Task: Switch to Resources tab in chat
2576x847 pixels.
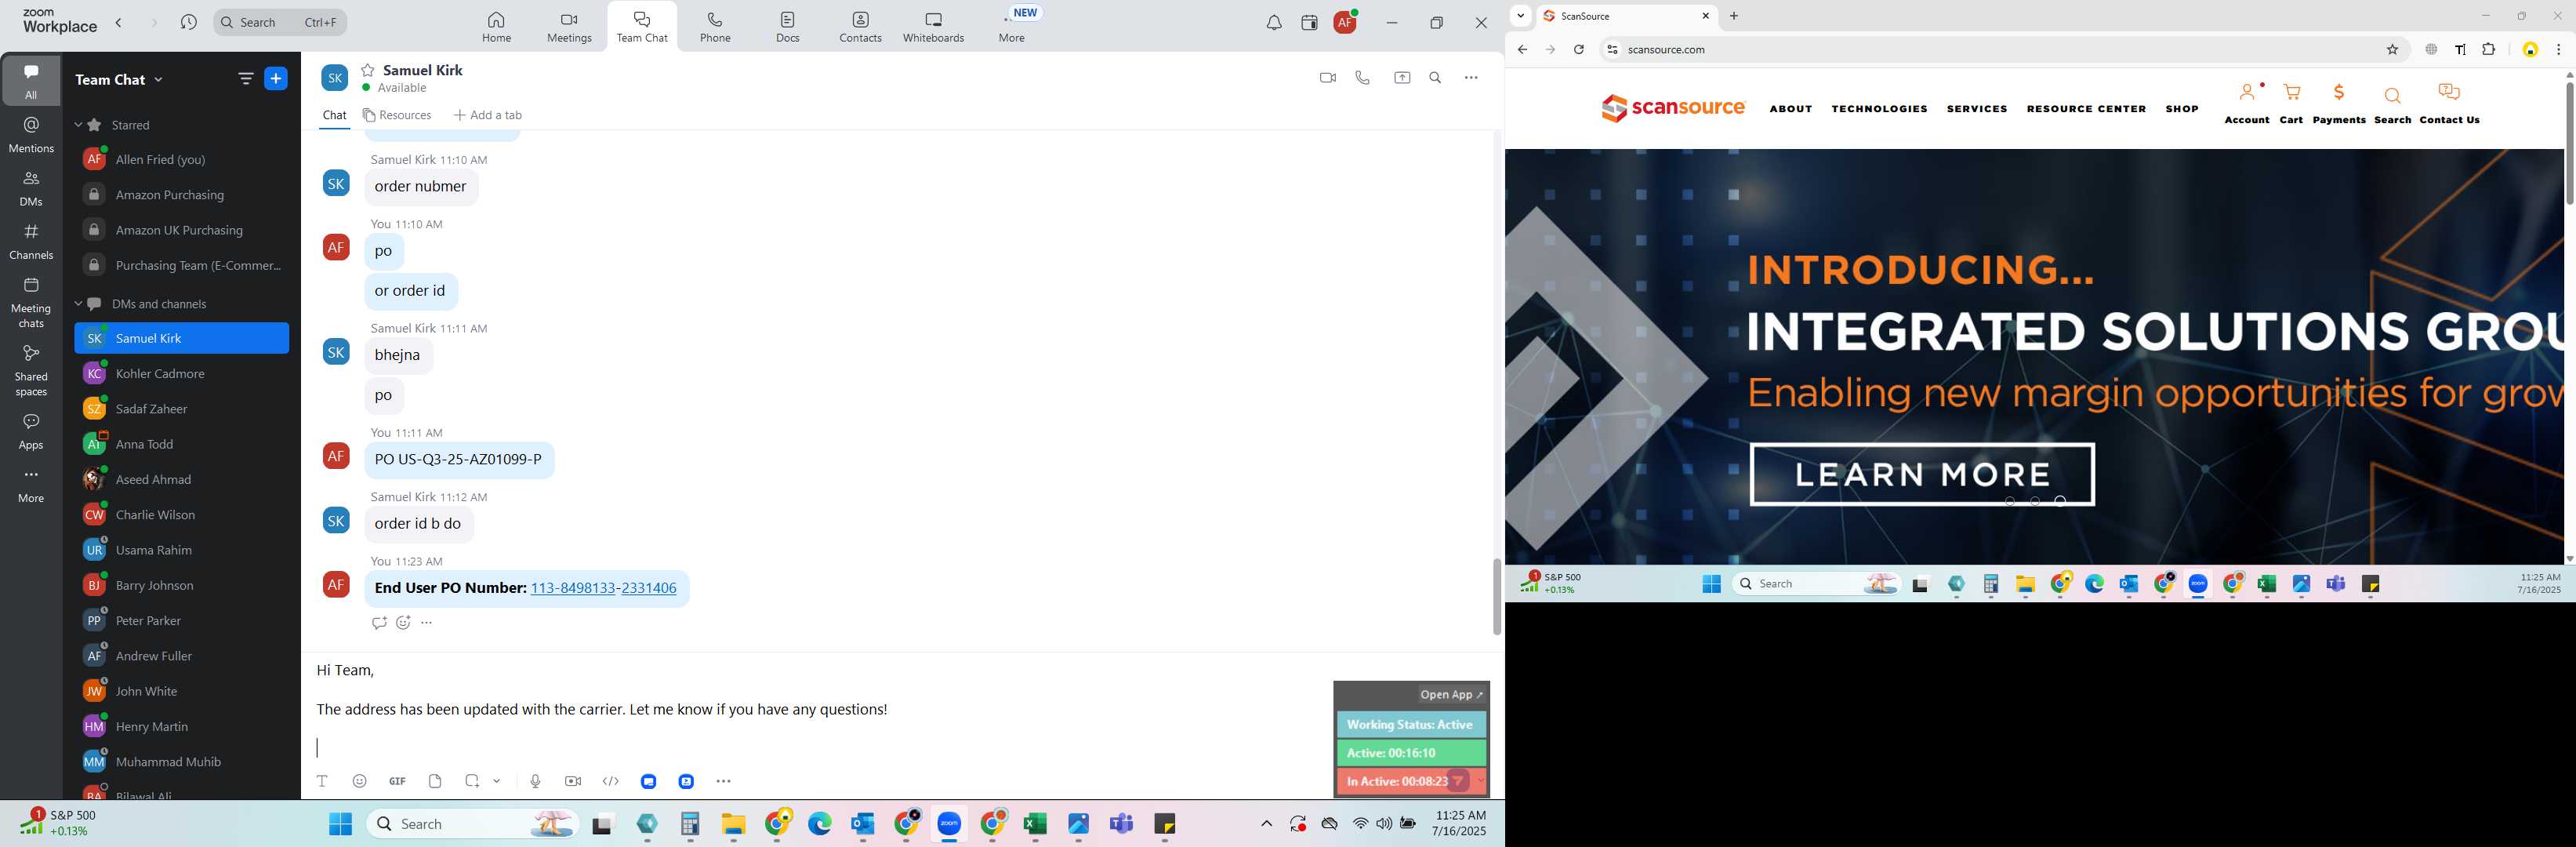Action: pos(397,116)
